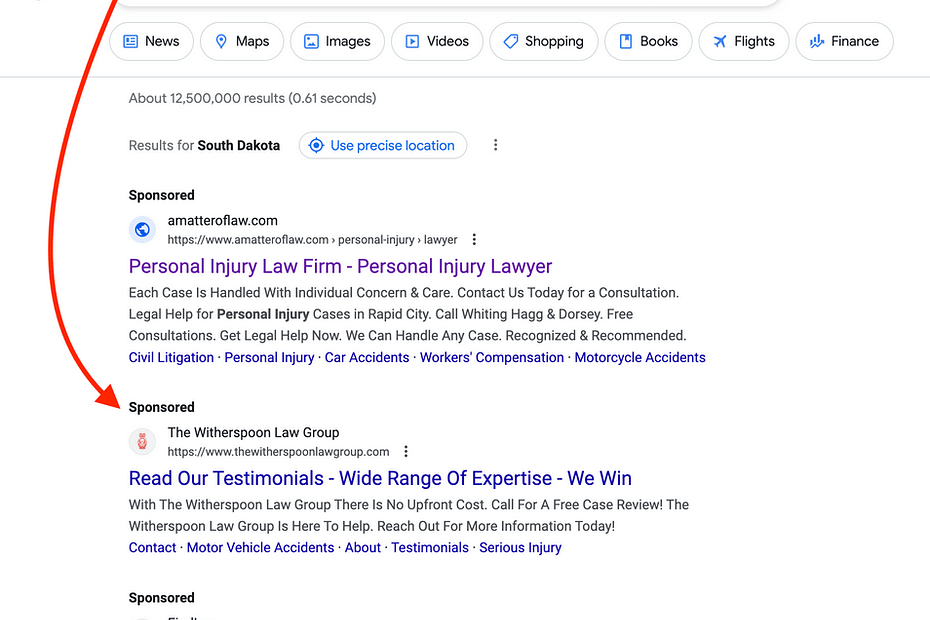The width and height of the screenshot is (930, 620).
Task: Click The Witherspoon Law Group site name
Action: coord(253,433)
